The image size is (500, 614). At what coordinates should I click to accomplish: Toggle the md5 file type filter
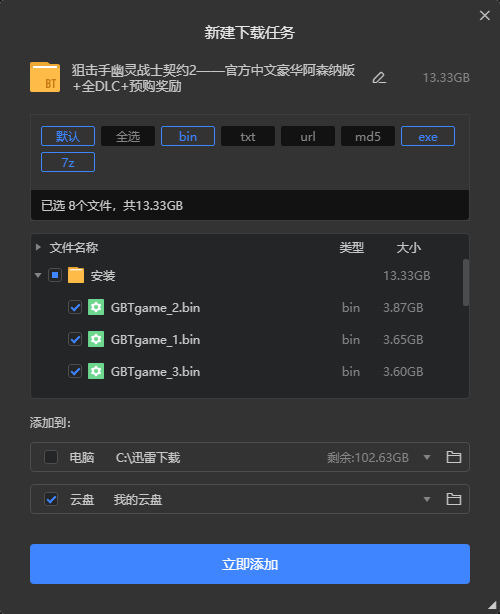[x=368, y=136]
